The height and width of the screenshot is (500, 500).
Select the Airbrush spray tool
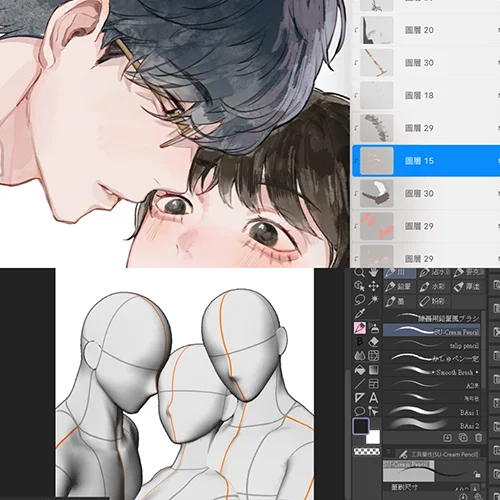tap(374, 328)
